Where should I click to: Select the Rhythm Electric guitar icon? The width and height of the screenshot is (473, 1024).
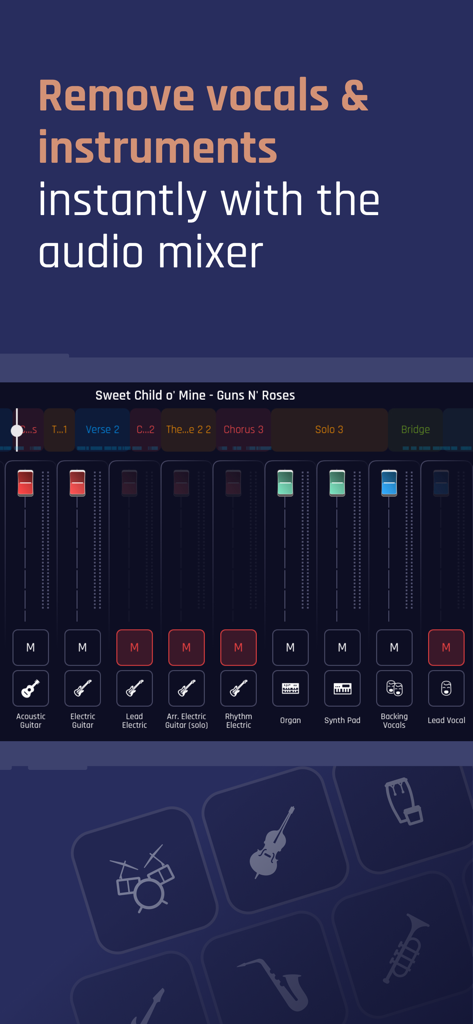coord(238,688)
